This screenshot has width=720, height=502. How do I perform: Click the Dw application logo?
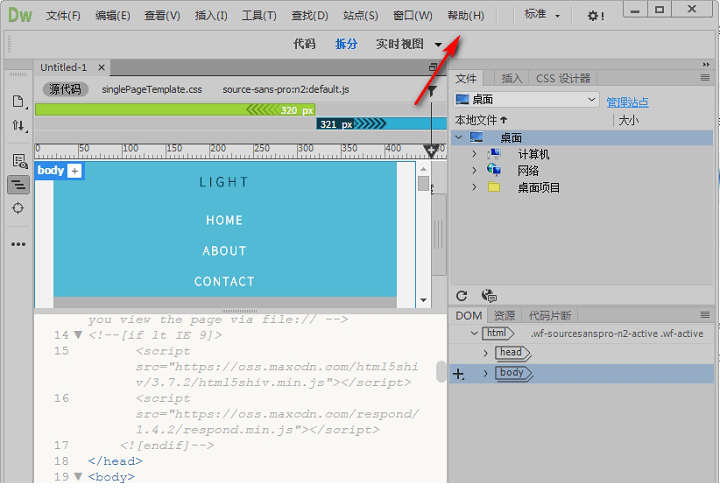click(20, 15)
